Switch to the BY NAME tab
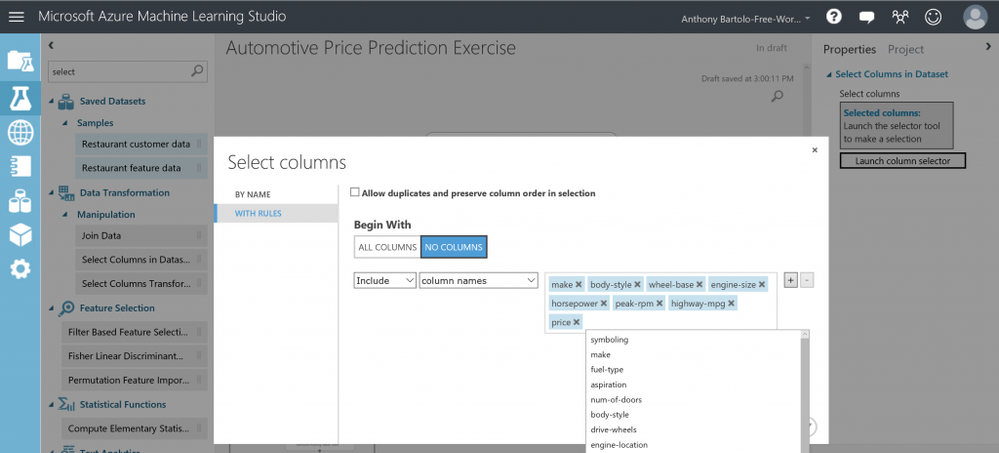 tap(253, 194)
